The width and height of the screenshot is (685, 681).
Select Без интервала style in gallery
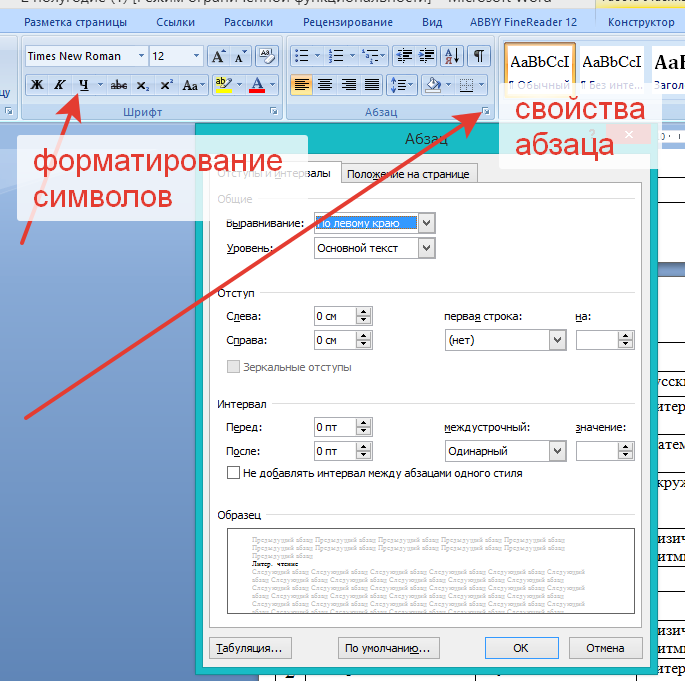click(x=612, y=70)
